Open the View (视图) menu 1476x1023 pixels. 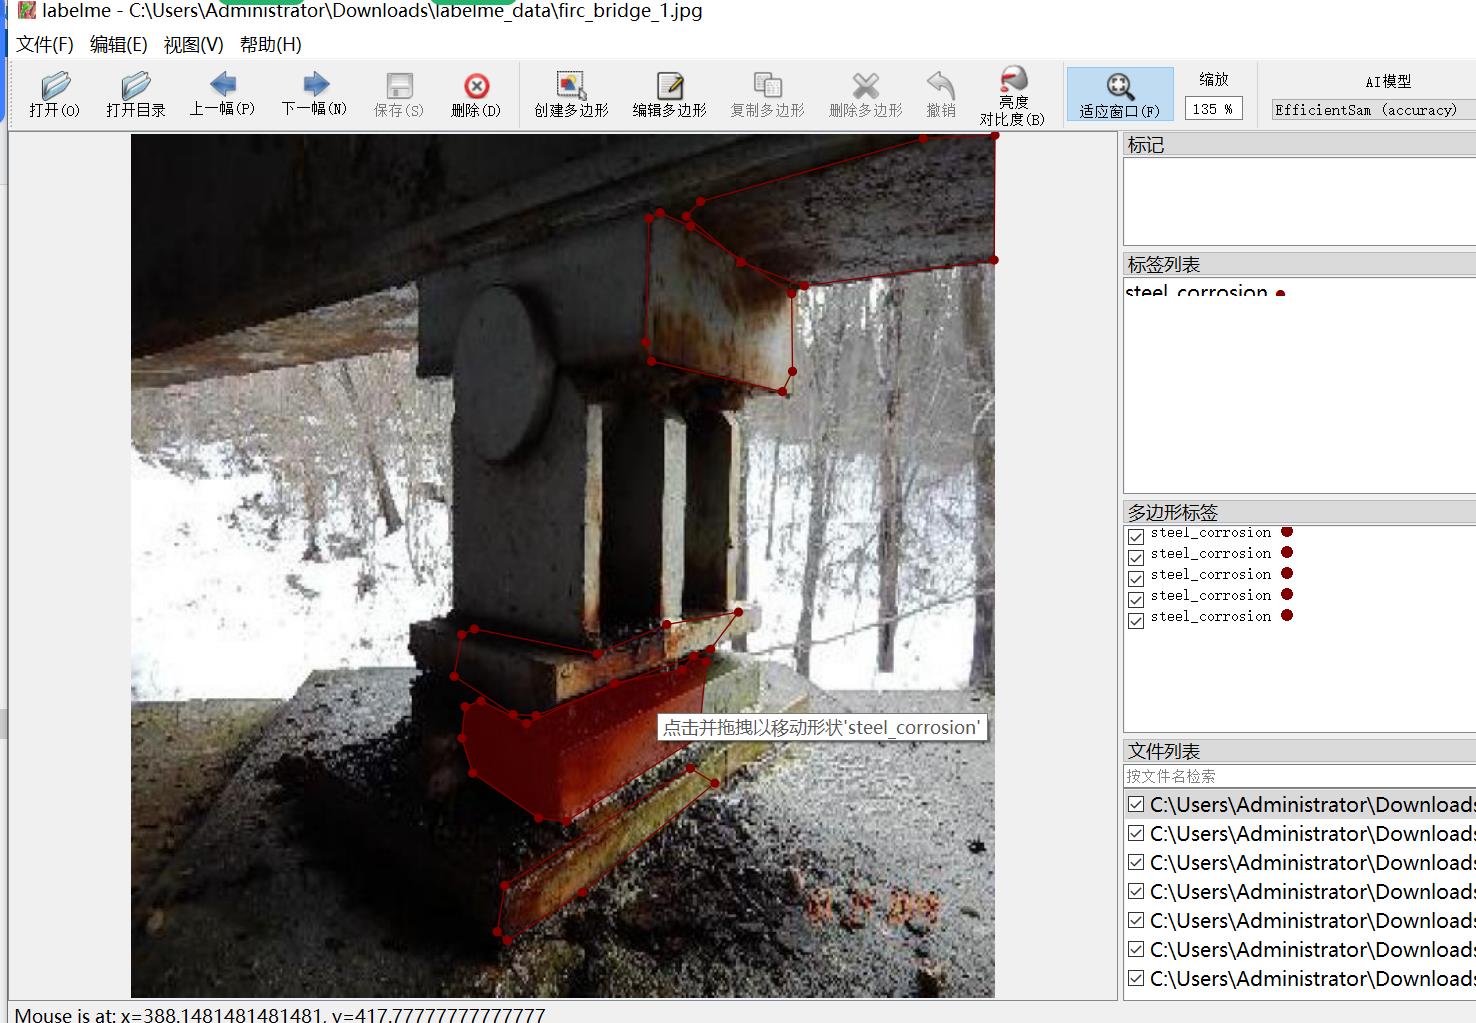[193, 45]
